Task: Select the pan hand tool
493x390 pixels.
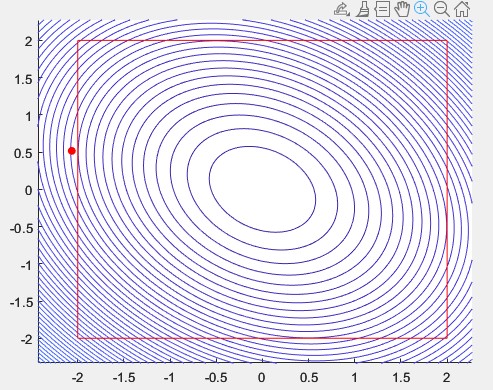Action: (x=402, y=9)
